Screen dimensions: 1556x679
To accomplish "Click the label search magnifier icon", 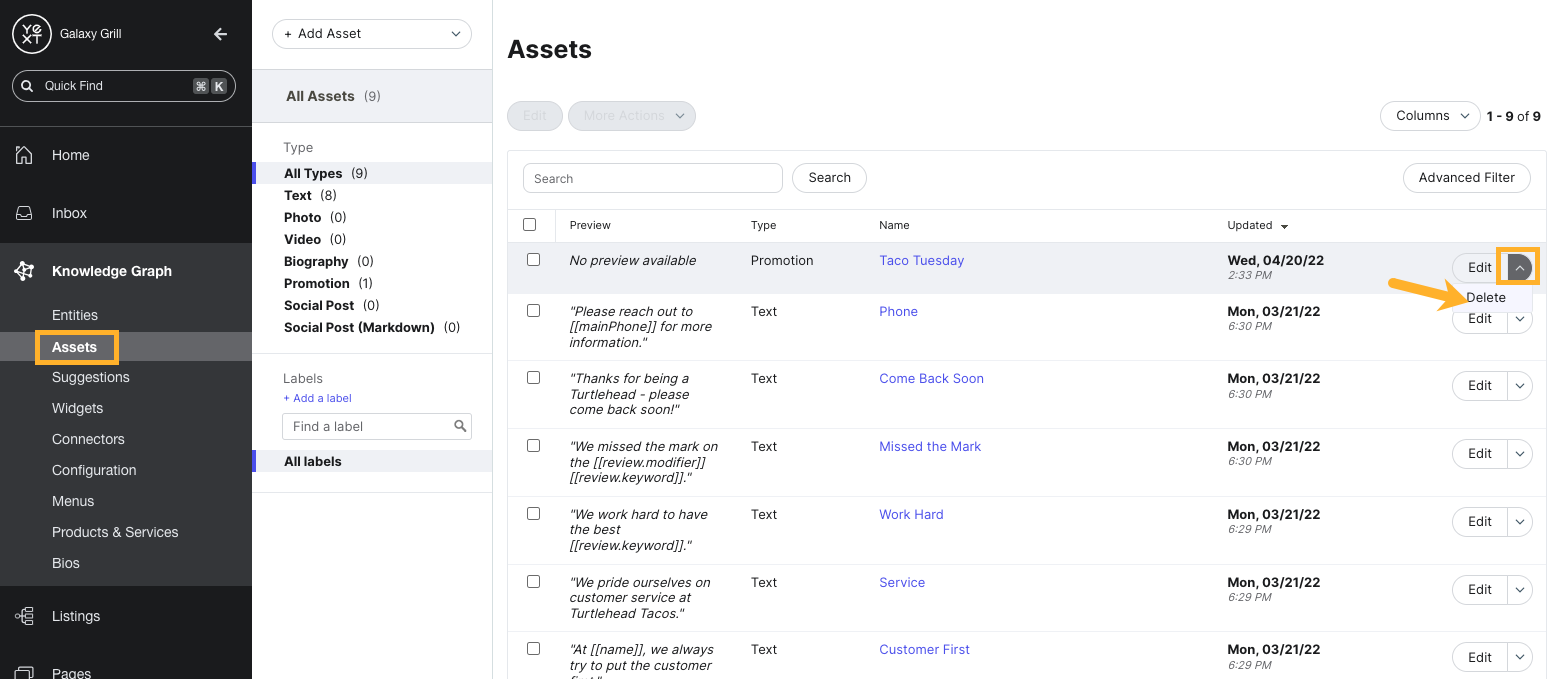I will [x=460, y=426].
